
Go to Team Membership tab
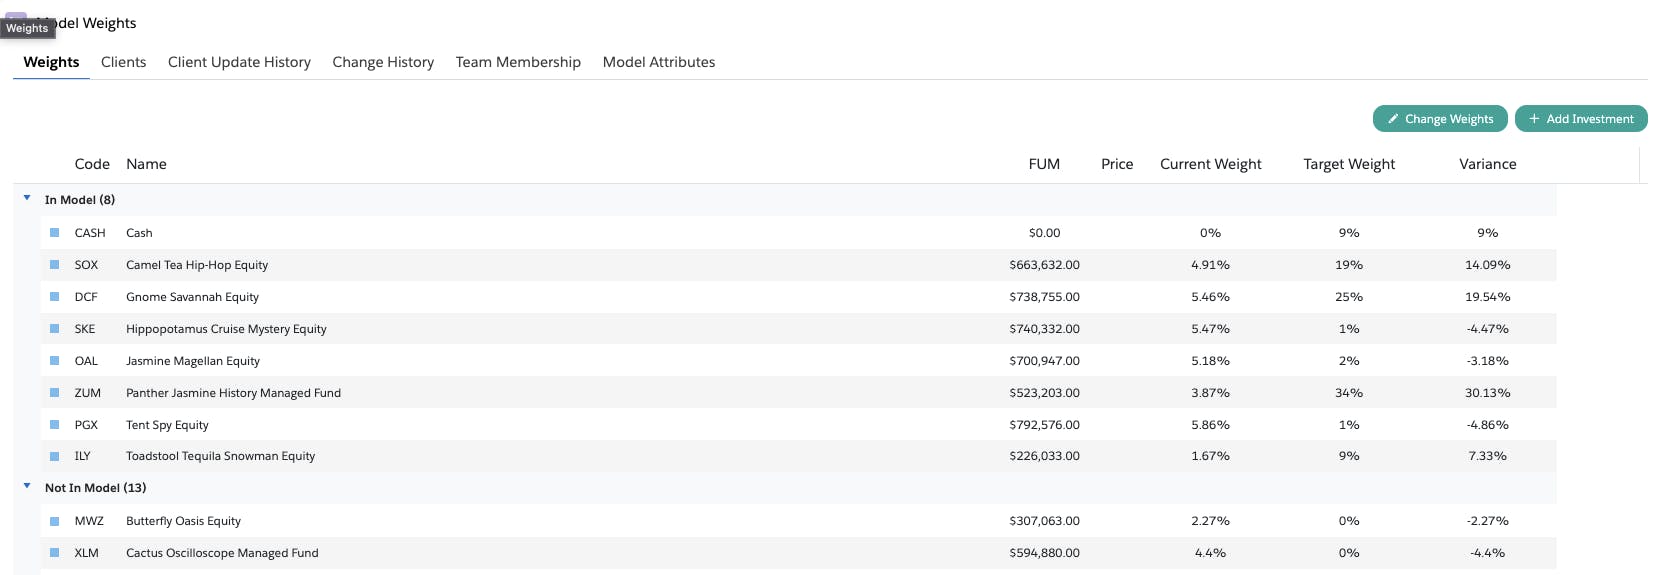(x=518, y=62)
